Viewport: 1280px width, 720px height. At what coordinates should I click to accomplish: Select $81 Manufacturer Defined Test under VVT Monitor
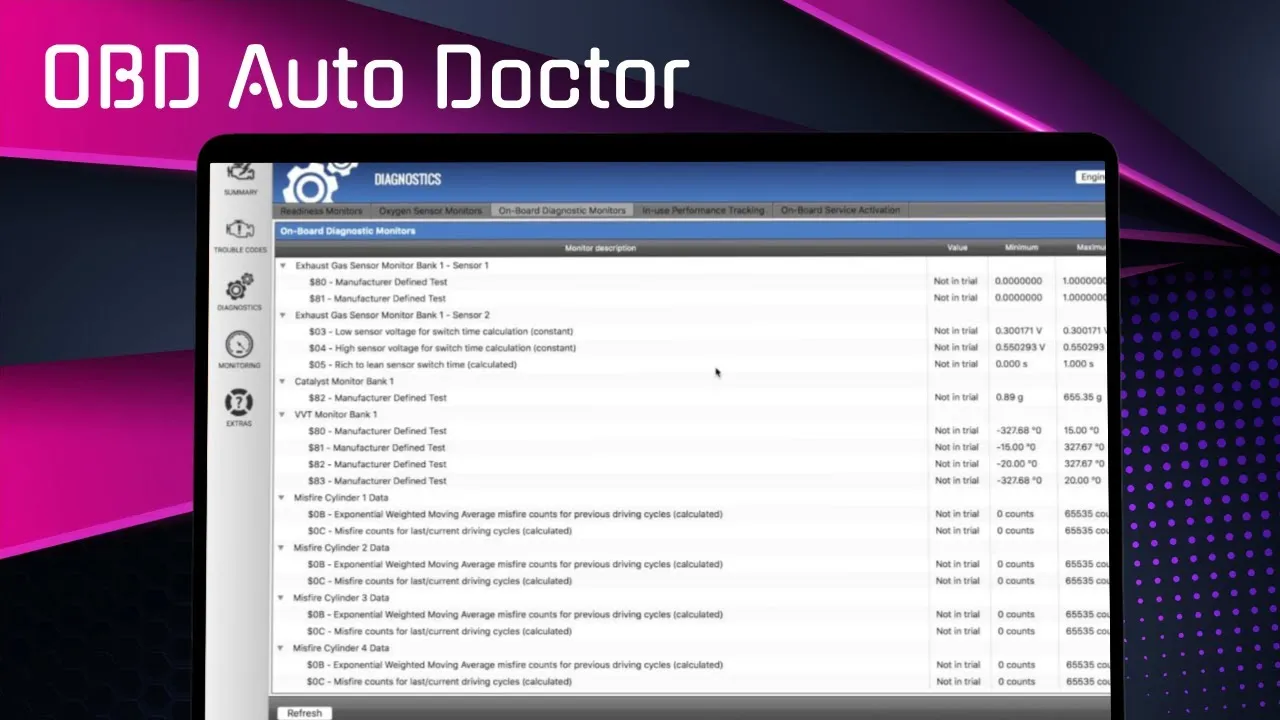point(690,448)
